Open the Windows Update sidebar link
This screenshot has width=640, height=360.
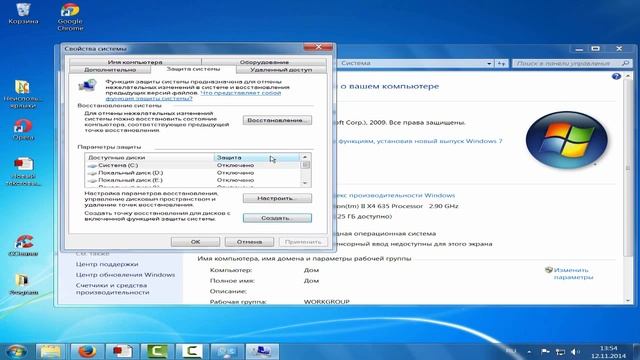pyautogui.click(x=125, y=275)
